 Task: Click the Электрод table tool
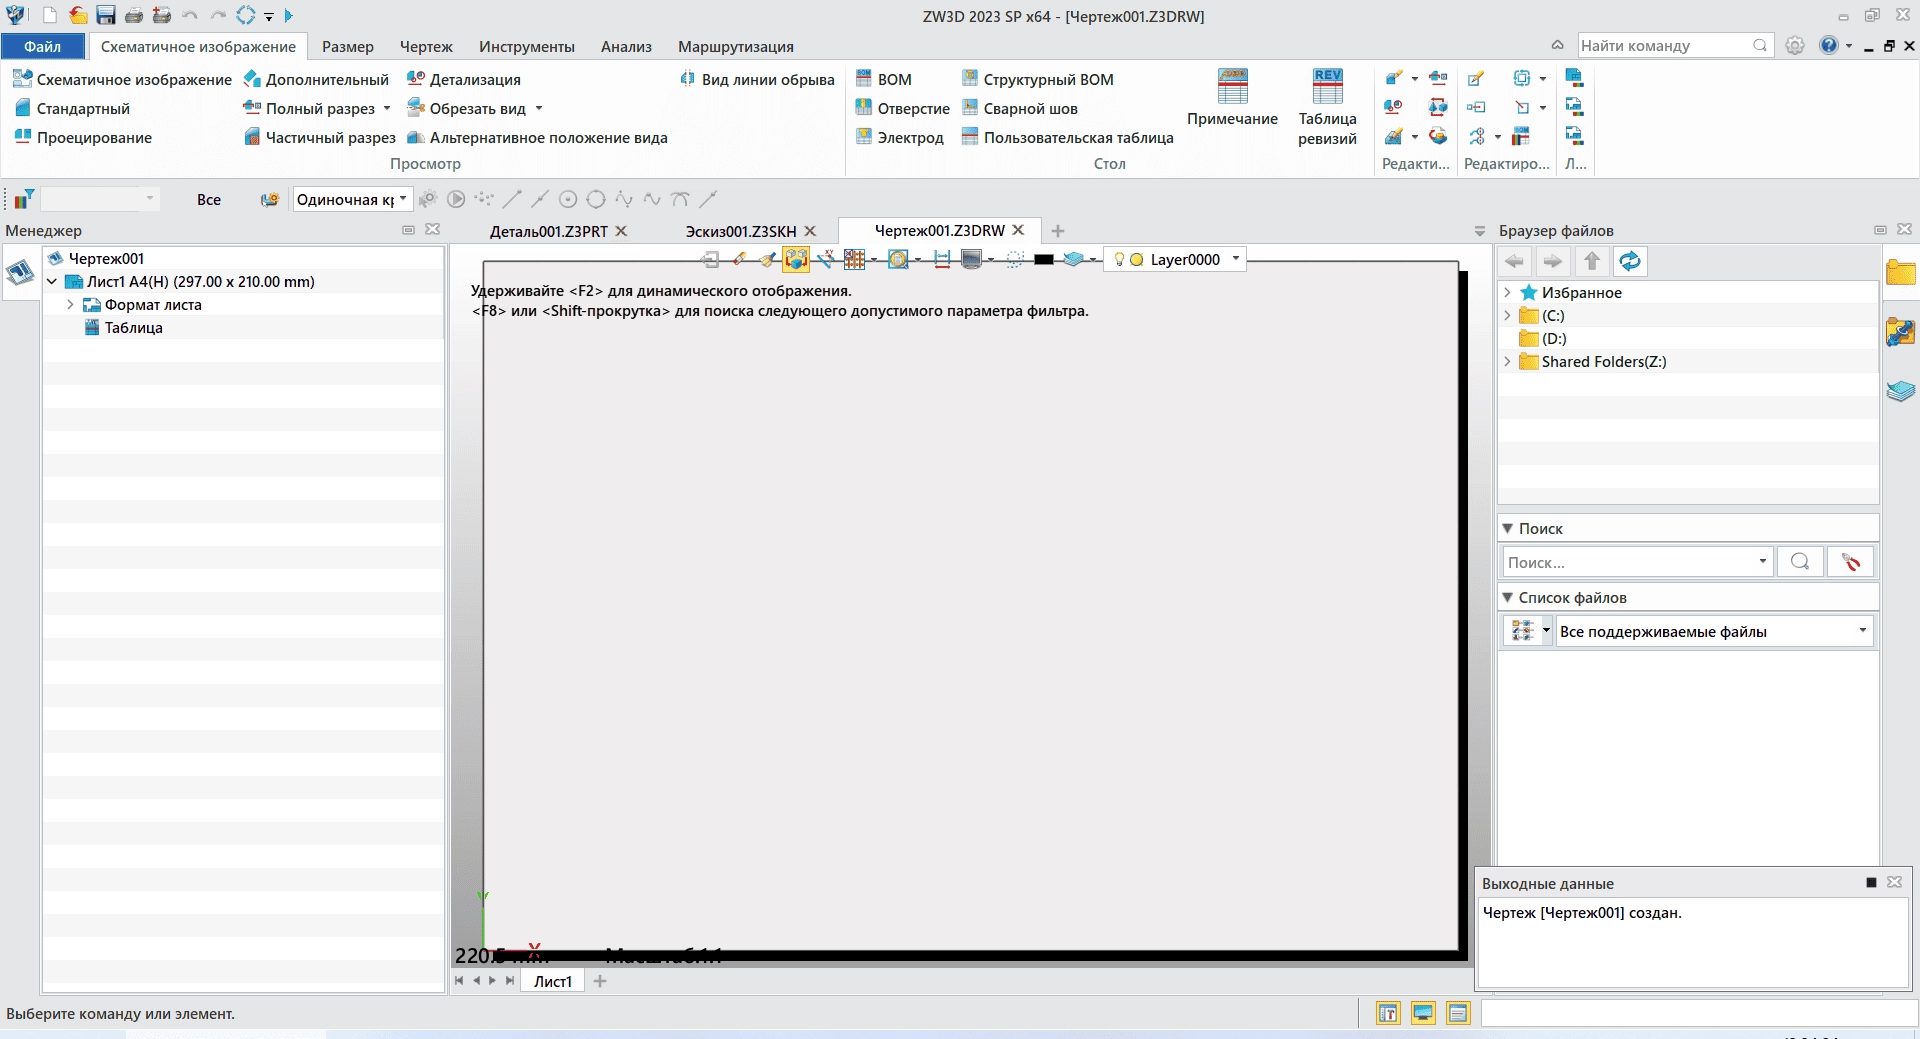tap(900, 137)
